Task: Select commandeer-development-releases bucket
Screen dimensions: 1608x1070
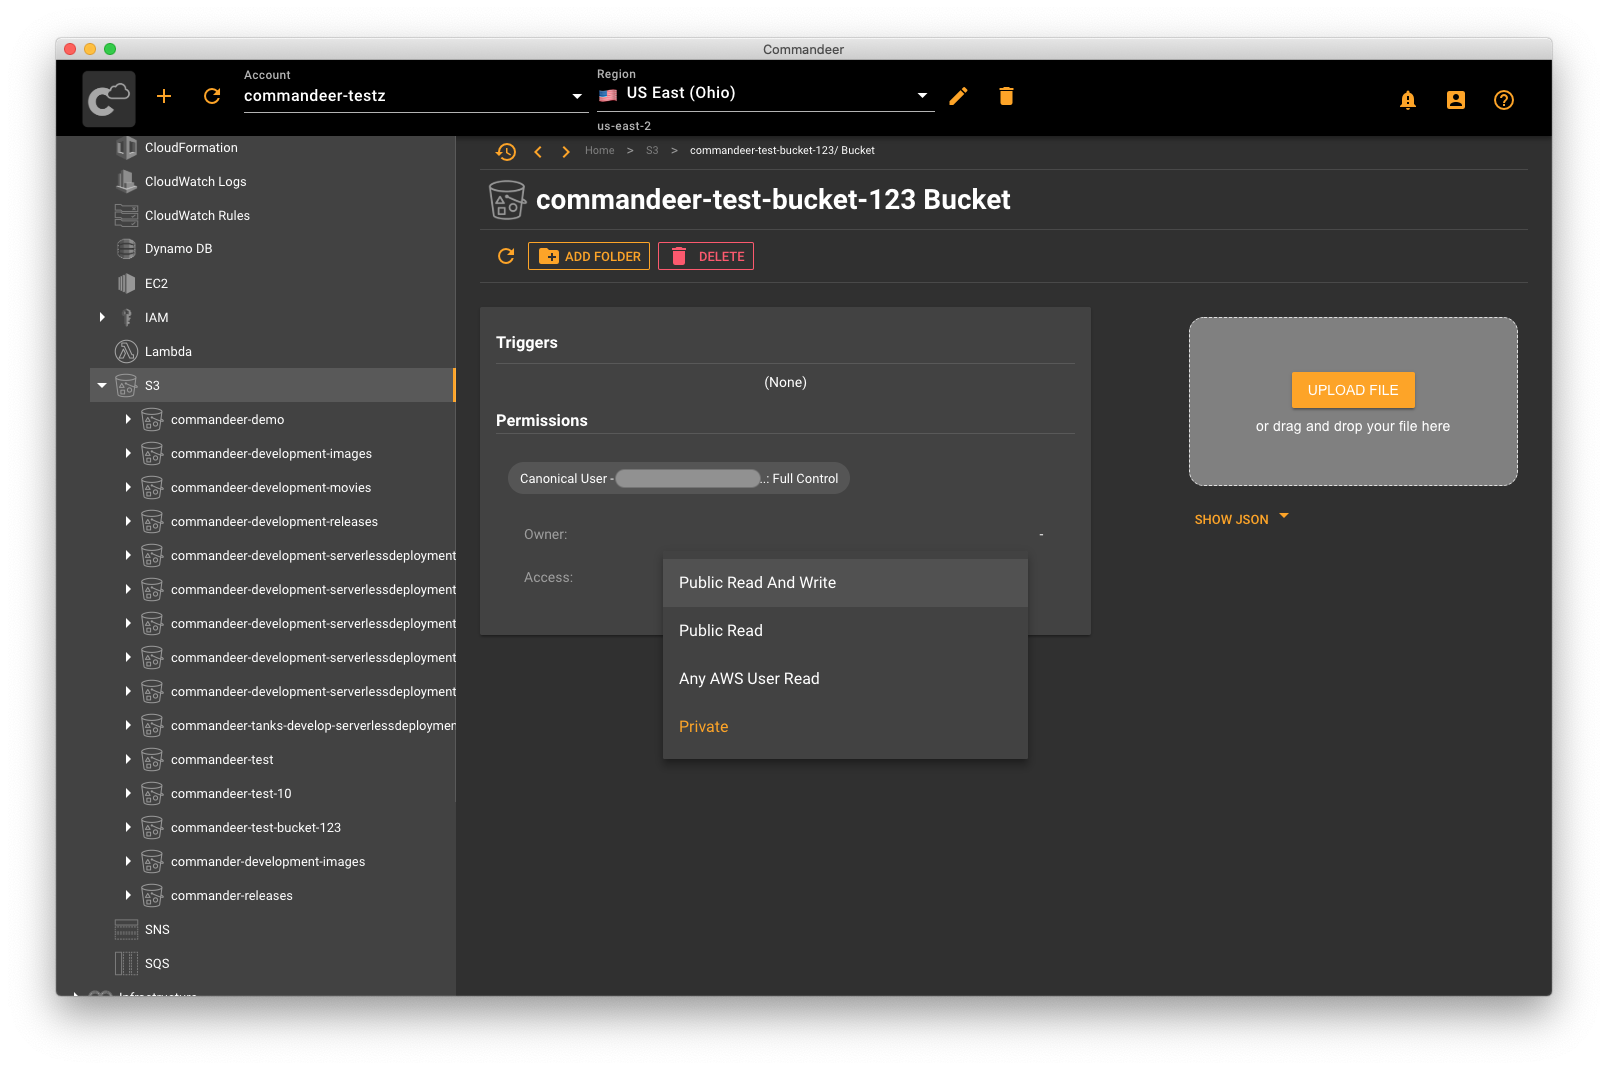Action: pyautogui.click(x=274, y=521)
